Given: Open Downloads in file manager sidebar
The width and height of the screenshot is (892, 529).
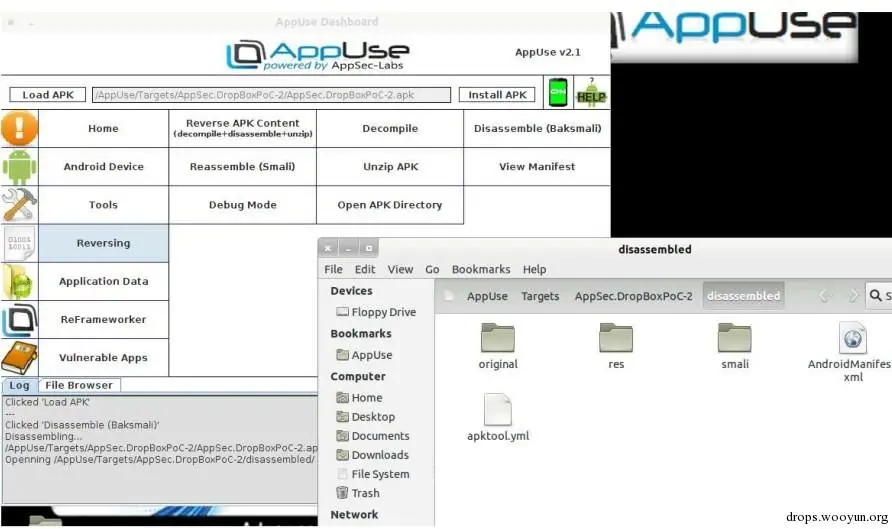Looking at the screenshot, I should click(x=372, y=455).
